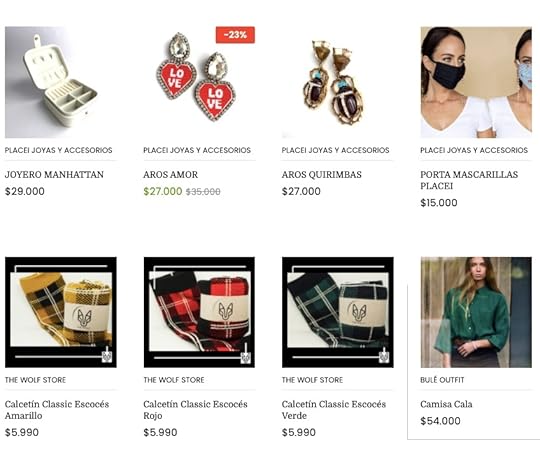Open BULÉ OUTFIT vendor link
The height and width of the screenshot is (458, 540).
tap(442, 380)
